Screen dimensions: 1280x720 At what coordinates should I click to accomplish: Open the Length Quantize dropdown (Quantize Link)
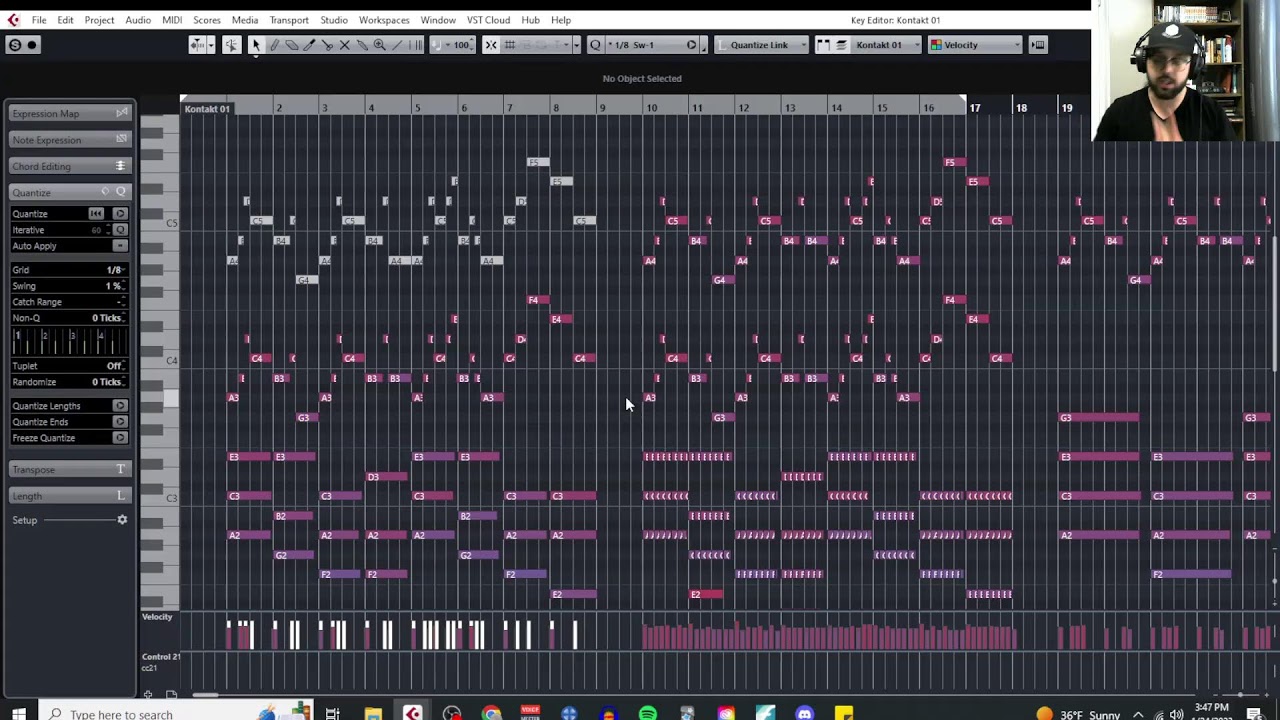763,45
